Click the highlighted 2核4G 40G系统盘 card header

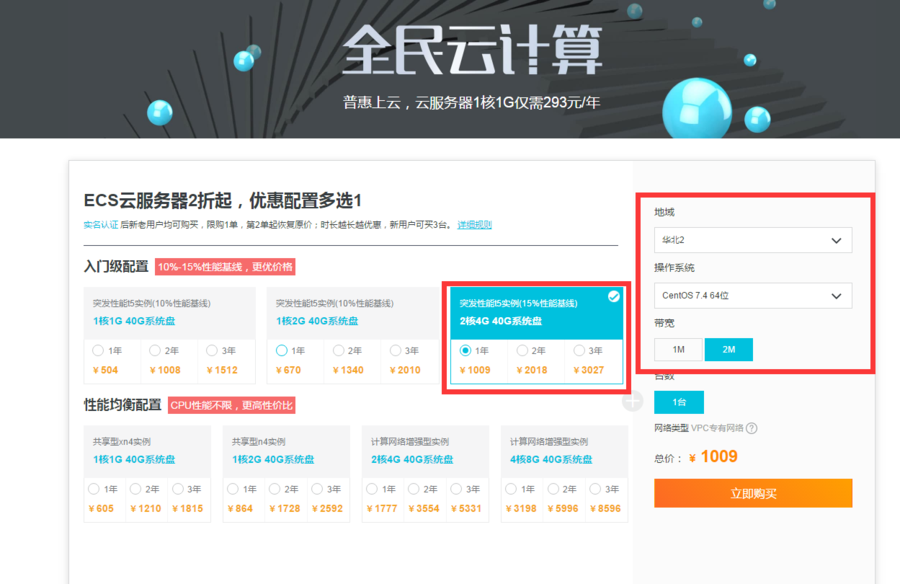537,313
